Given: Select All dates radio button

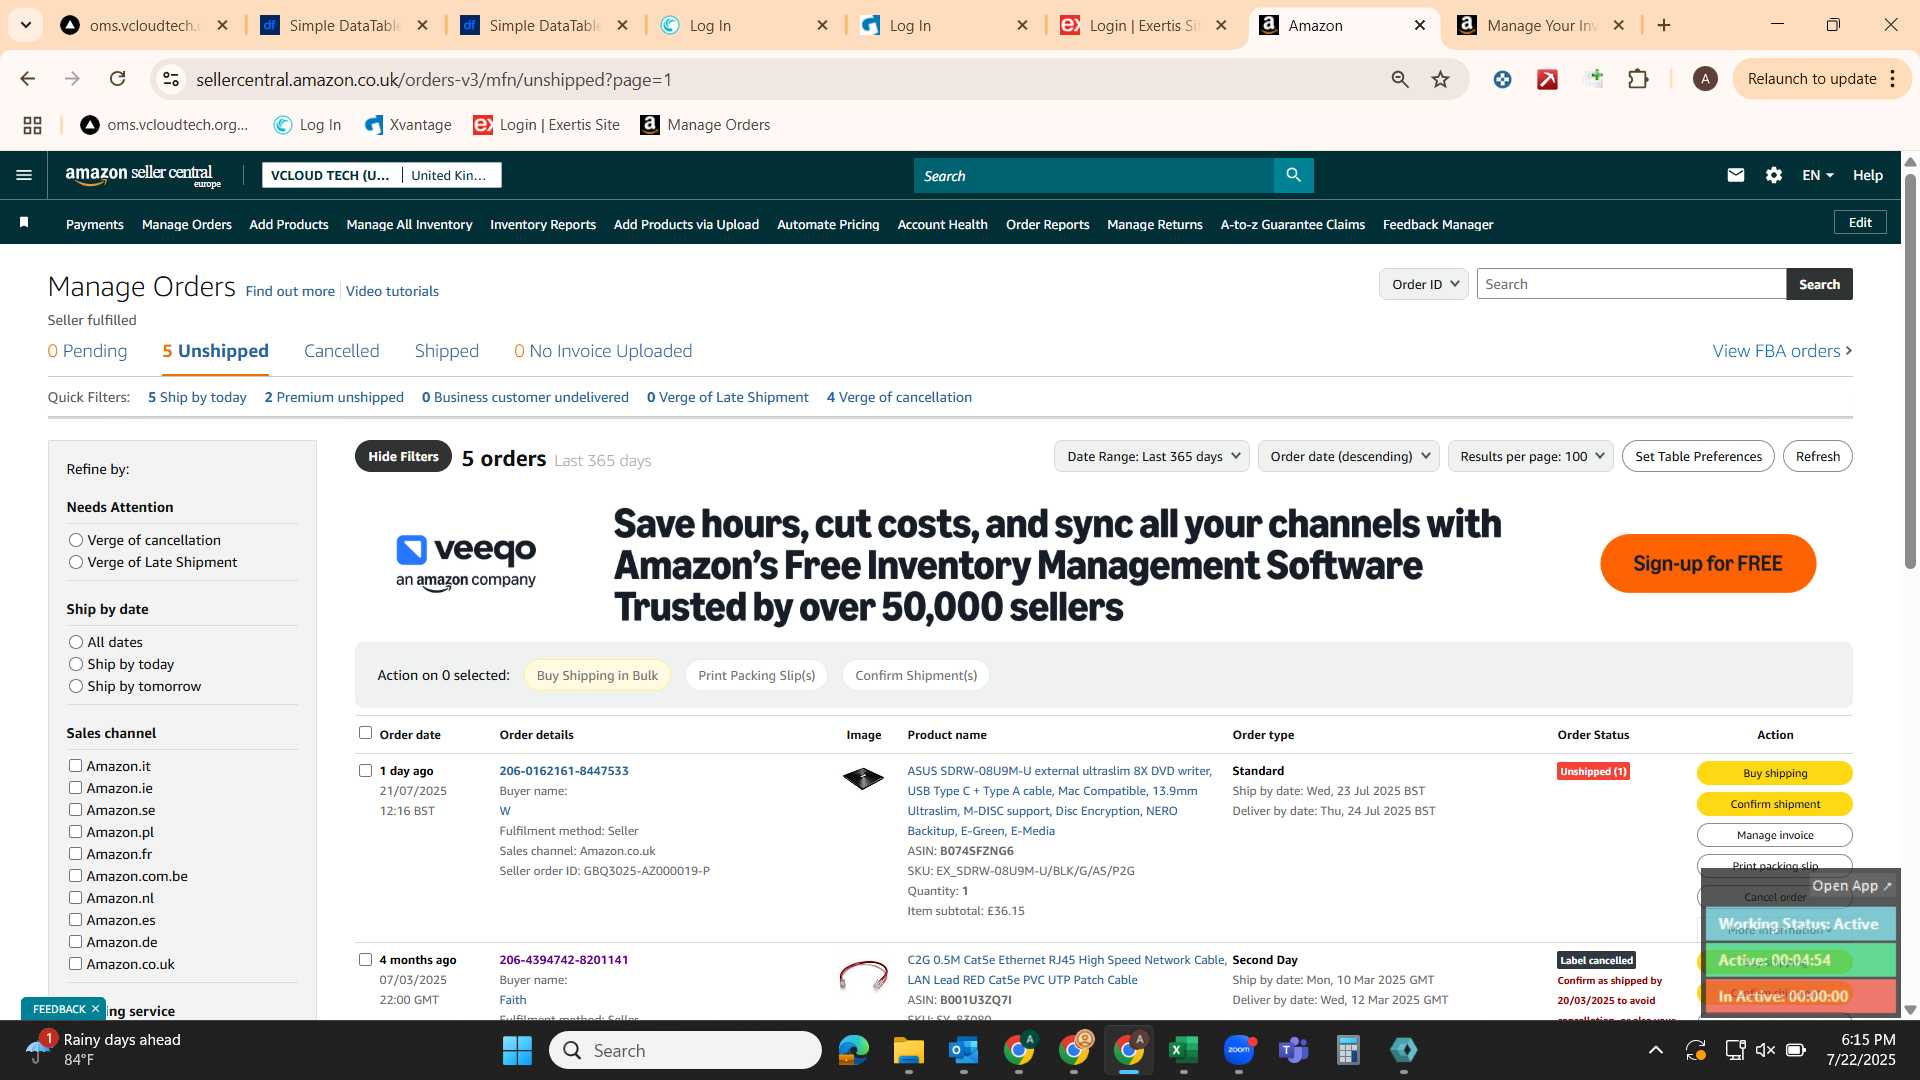Looking at the screenshot, I should pos(75,642).
